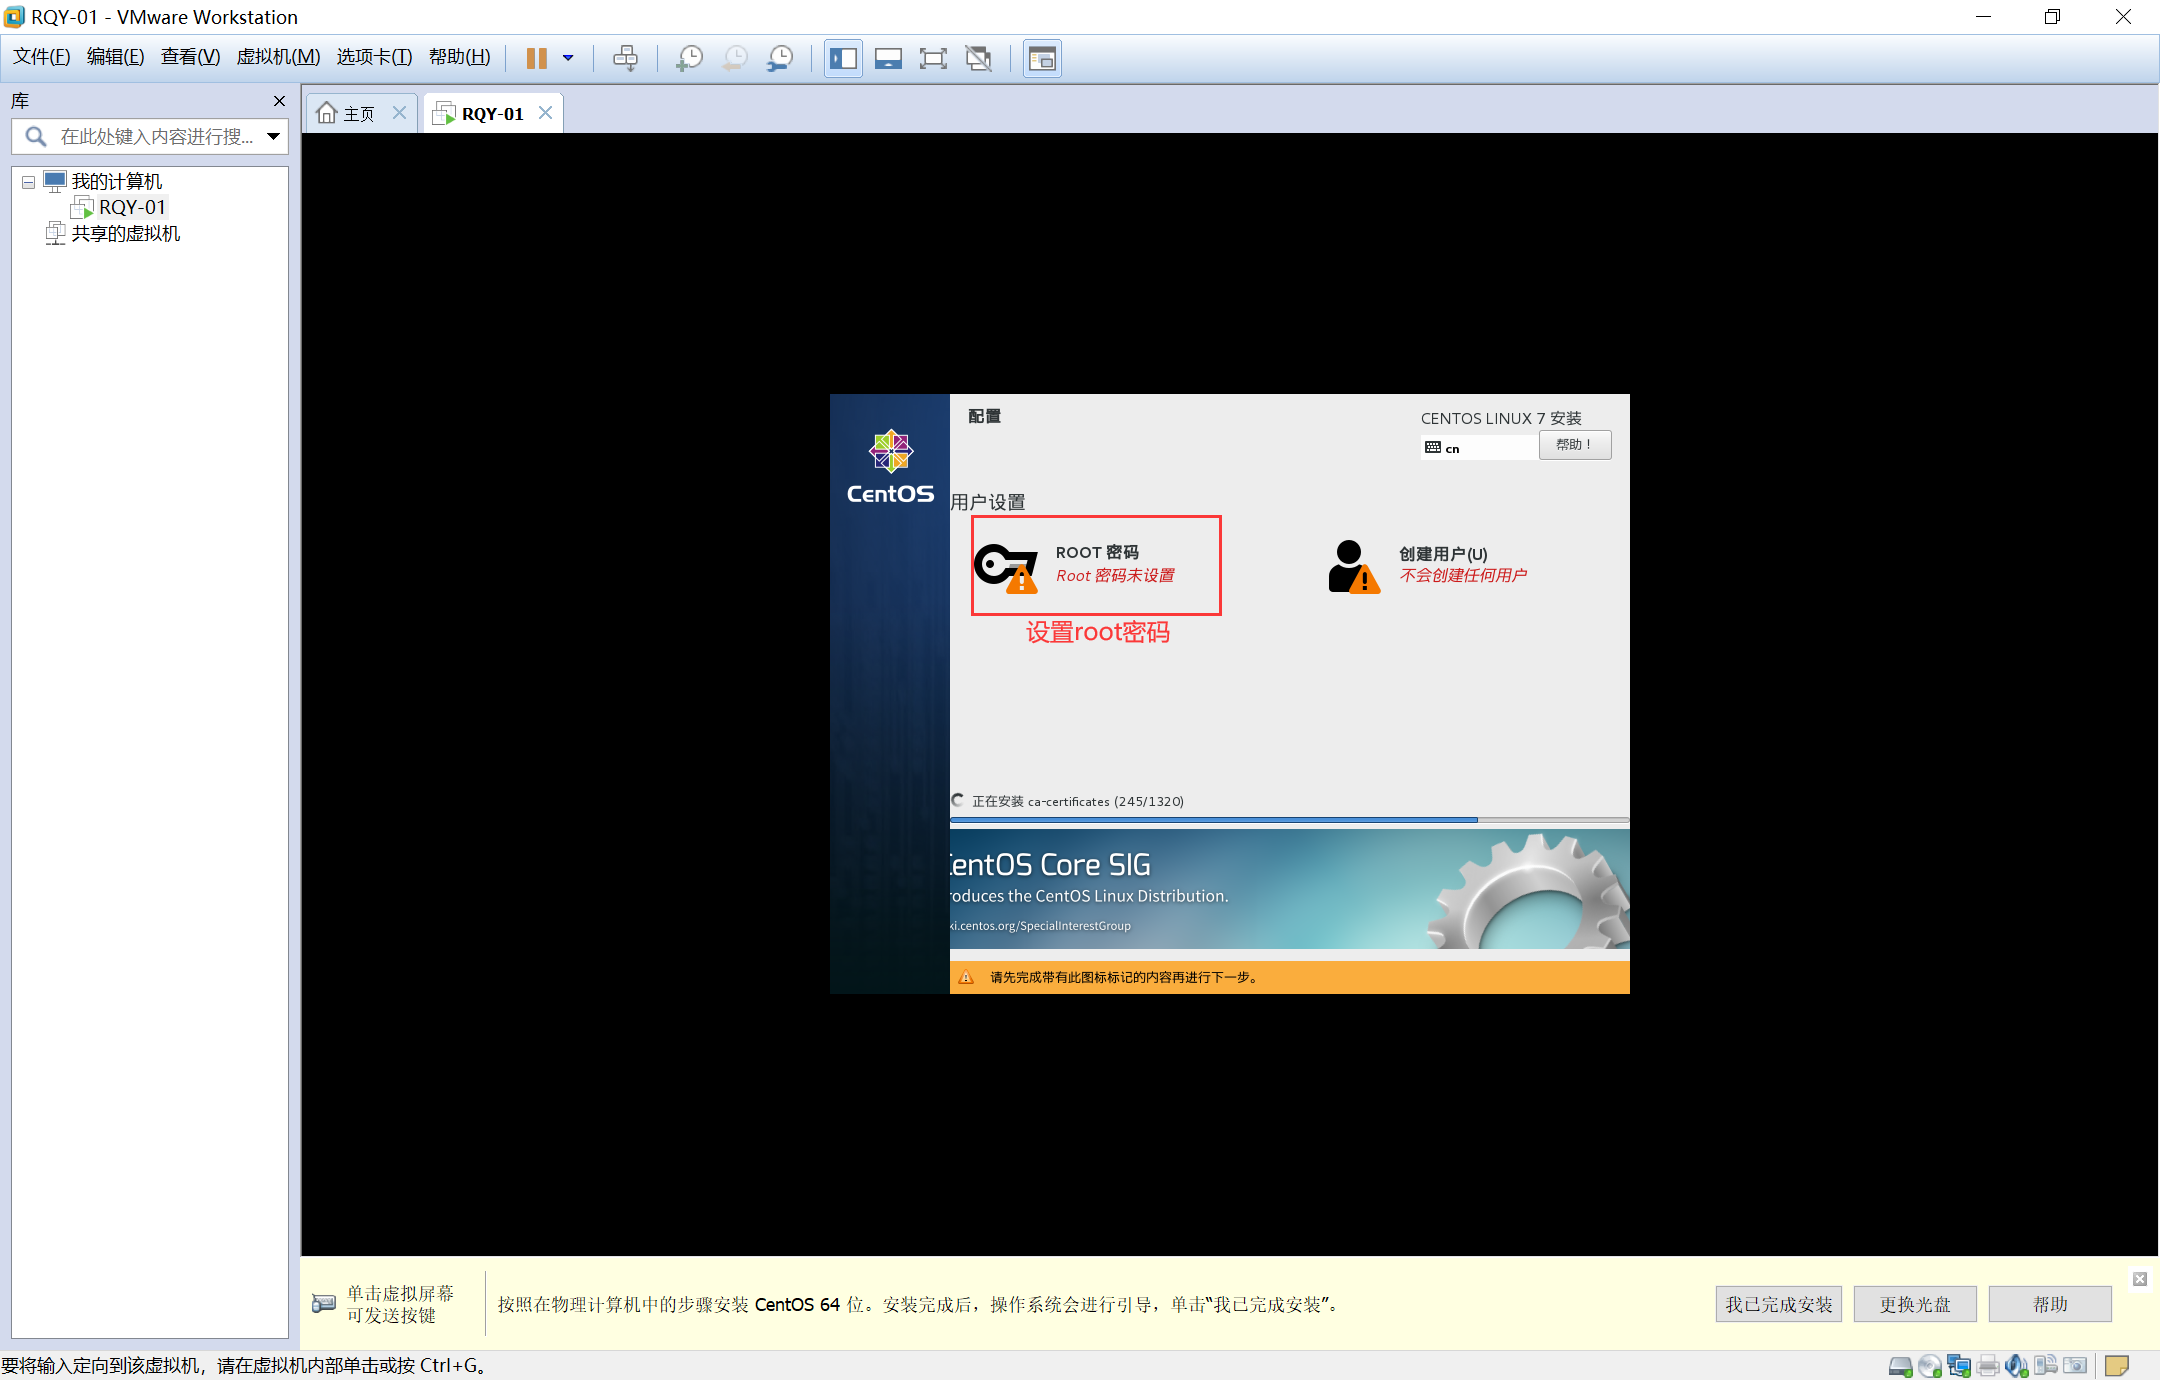Open the library search dropdown arrow
The width and height of the screenshot is (2160, 1380).
(x=273, y=136)
